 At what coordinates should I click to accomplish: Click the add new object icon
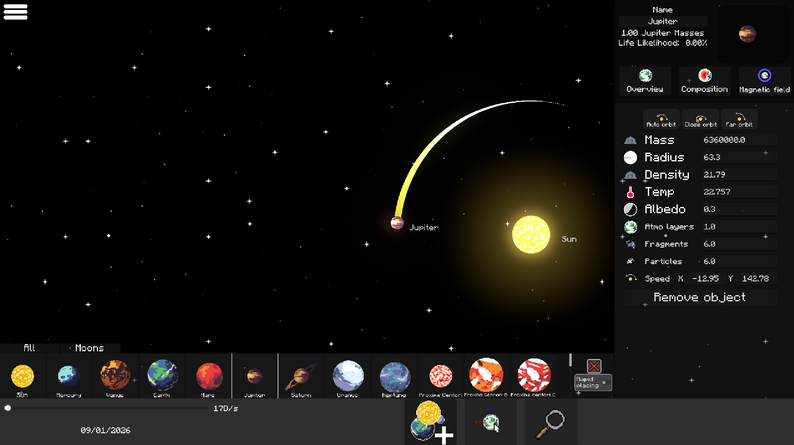pos(431,422)
